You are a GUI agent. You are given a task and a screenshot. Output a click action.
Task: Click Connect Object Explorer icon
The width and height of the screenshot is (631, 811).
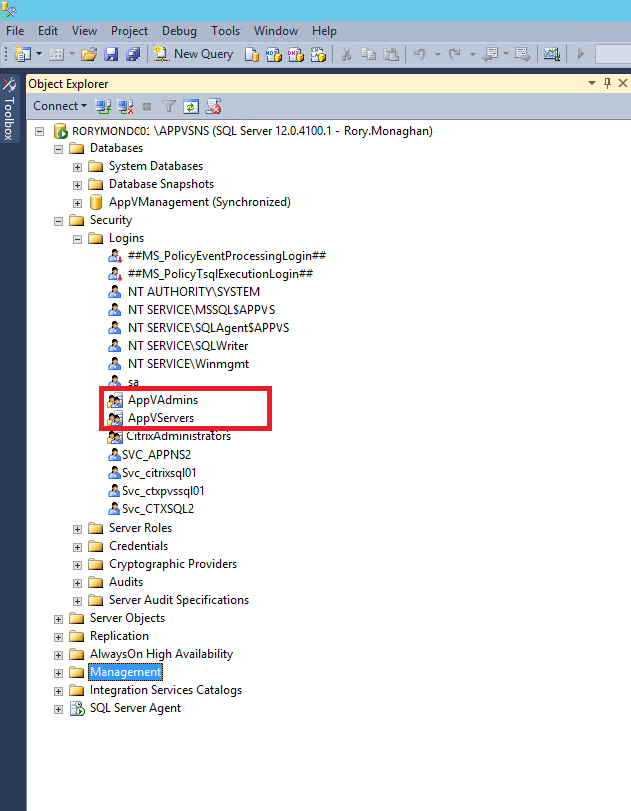click(103, 107)
